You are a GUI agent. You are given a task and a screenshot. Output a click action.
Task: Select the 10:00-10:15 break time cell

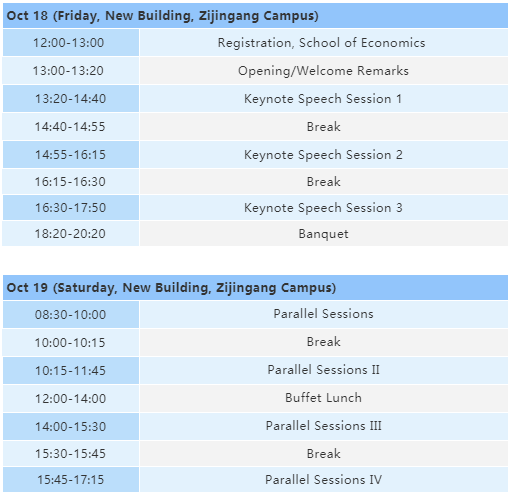point(71,342)
